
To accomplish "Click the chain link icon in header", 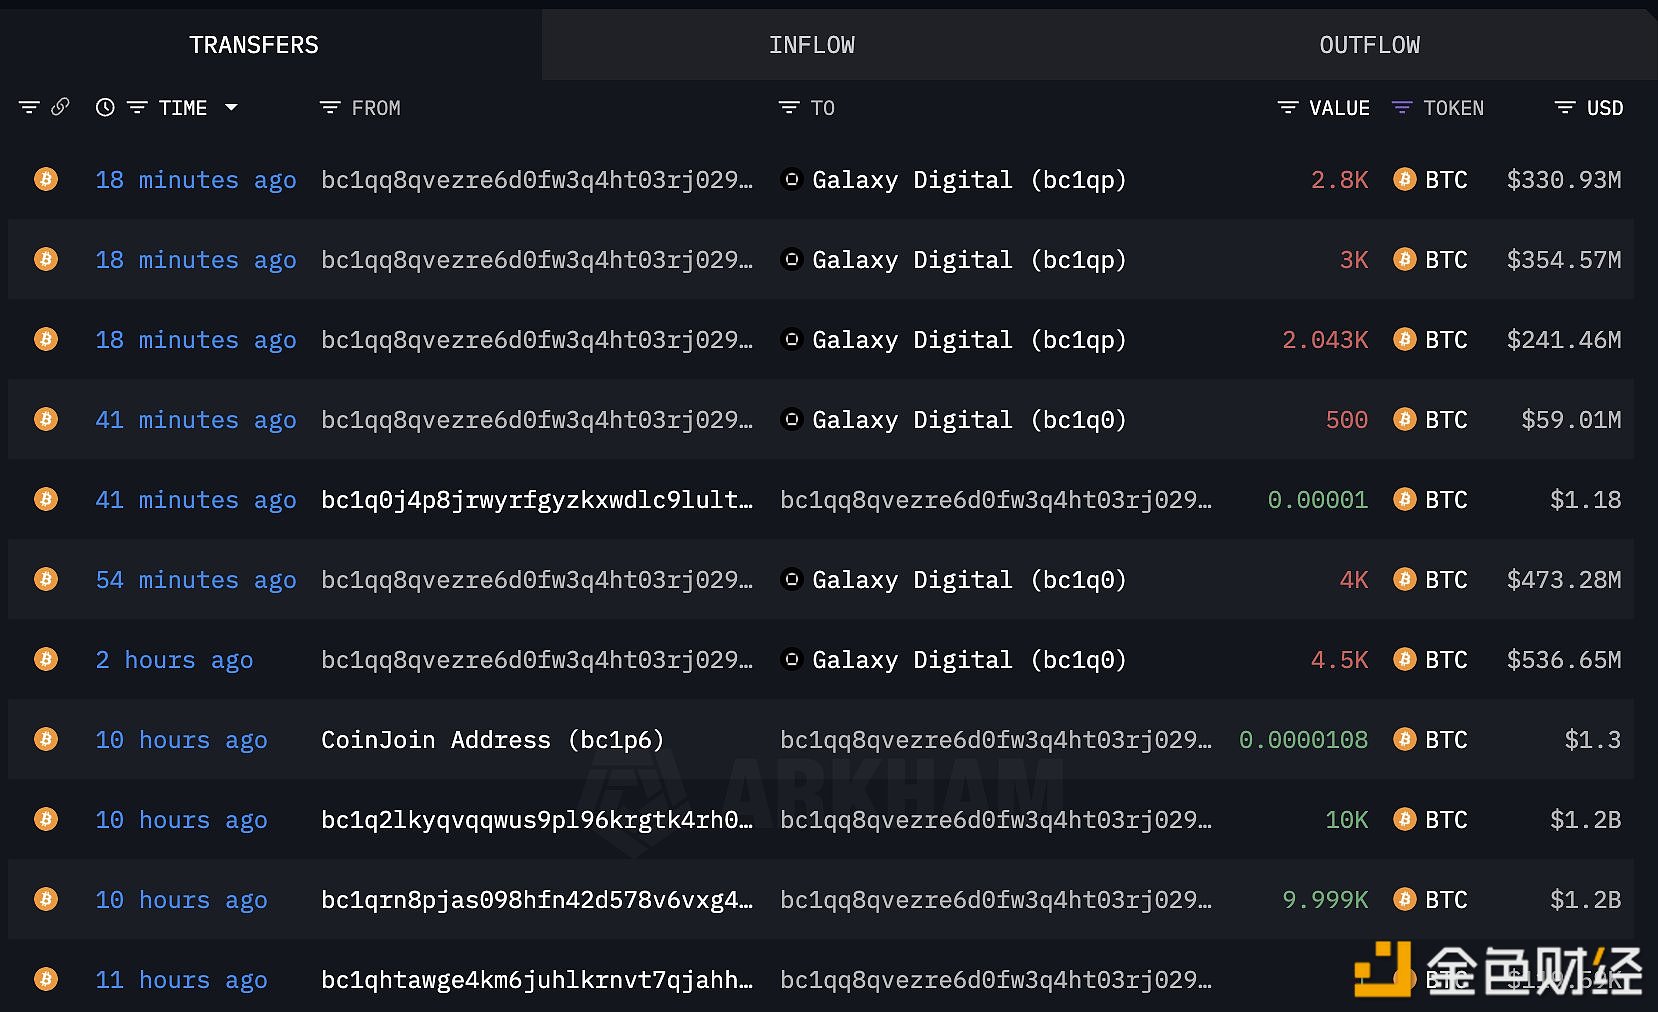I will (x=60, y=107).
